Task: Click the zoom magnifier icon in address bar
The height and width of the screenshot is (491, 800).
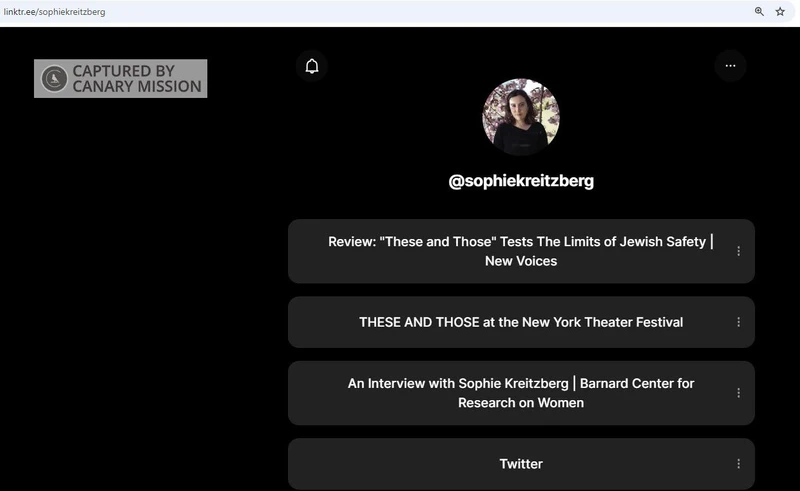Action: click(x=759, y=12)
